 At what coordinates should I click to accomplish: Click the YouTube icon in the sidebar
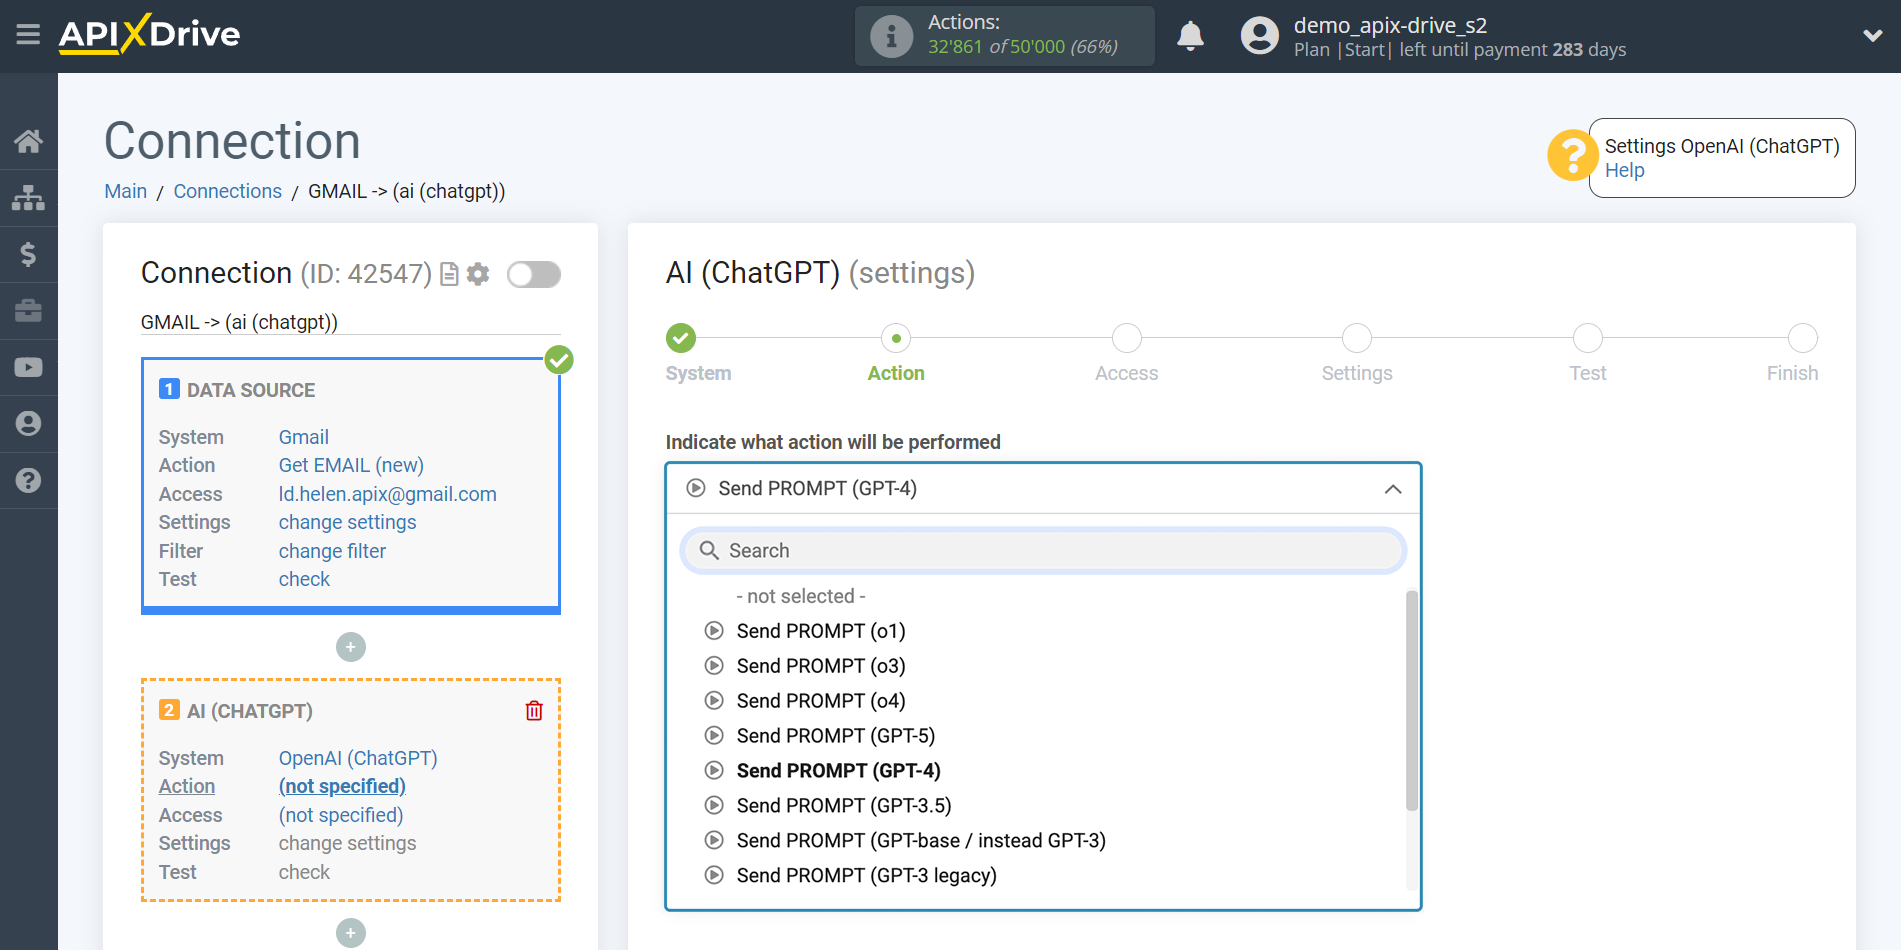tap(29, 367)
